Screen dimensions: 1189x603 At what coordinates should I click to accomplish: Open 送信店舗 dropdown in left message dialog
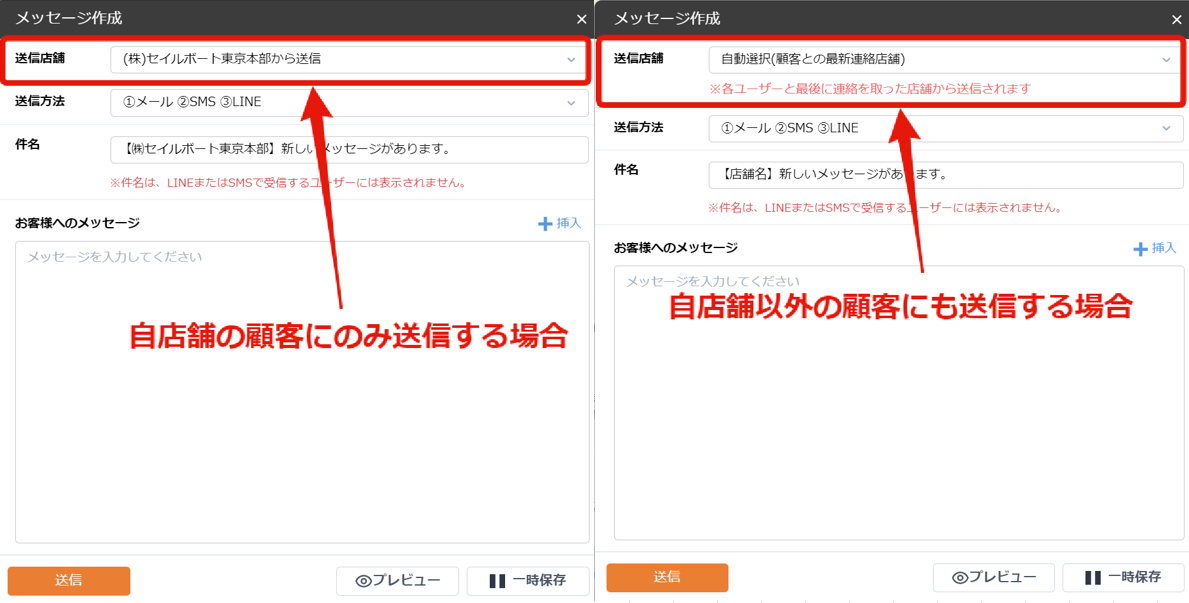pos(349,59)
